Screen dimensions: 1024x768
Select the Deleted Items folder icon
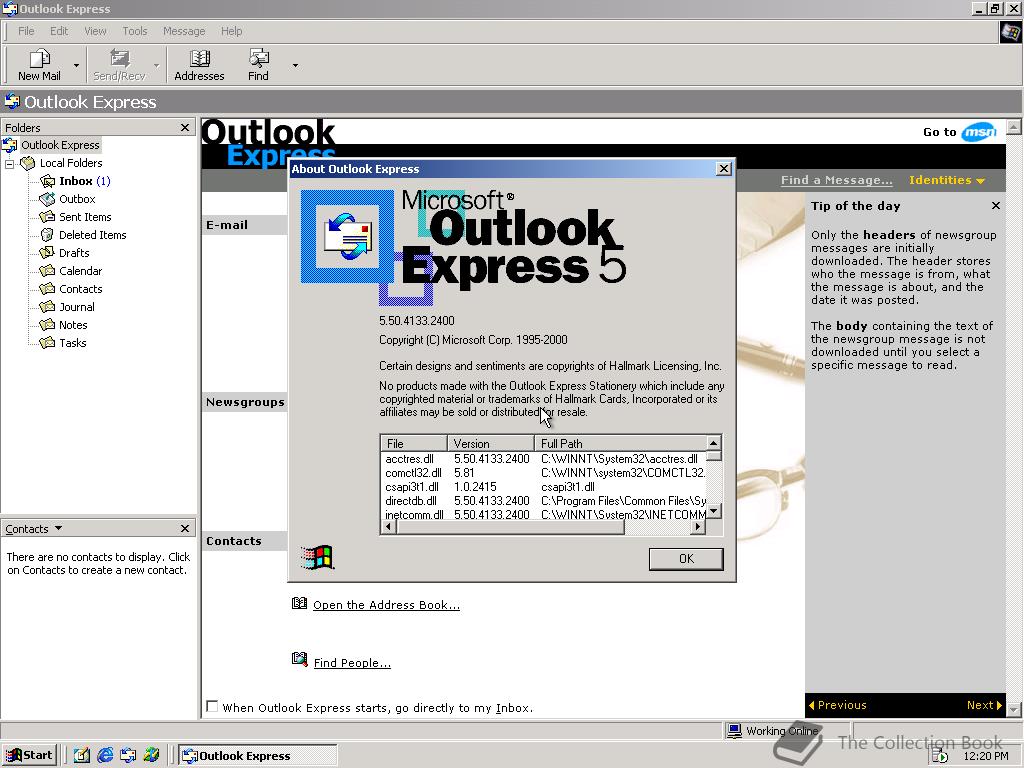(47, 235)
